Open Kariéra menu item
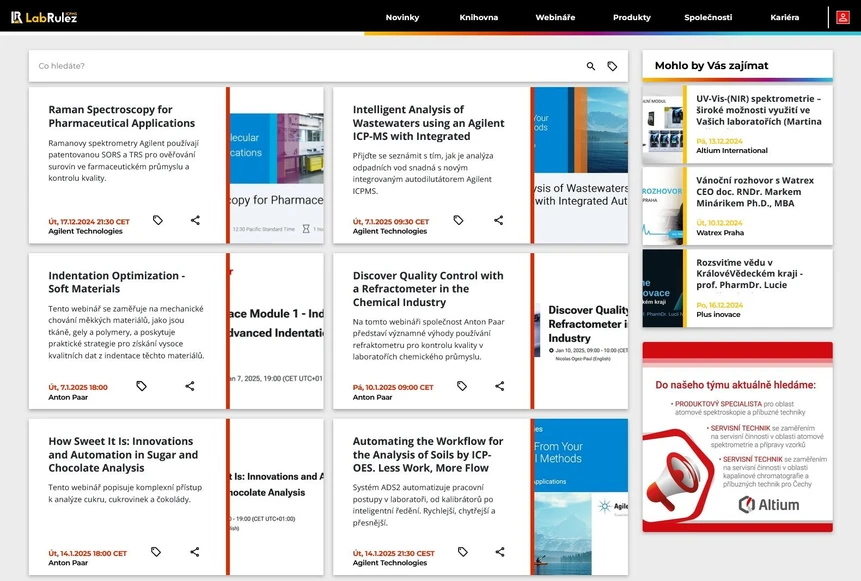The height and width of the screenshot is (581, 861). pos(785,17)
